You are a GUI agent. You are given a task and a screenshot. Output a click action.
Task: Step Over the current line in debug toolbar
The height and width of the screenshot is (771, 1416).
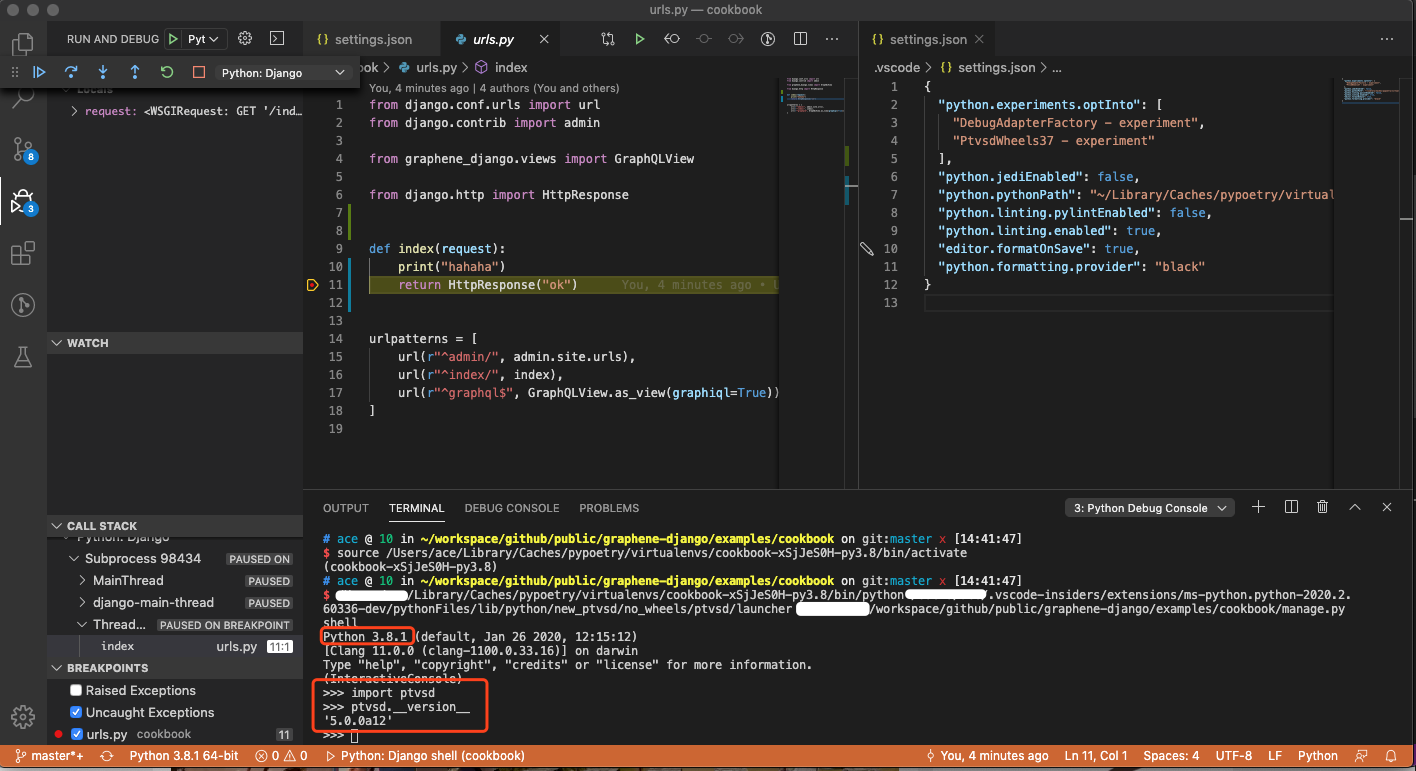[x=70, y=72]
